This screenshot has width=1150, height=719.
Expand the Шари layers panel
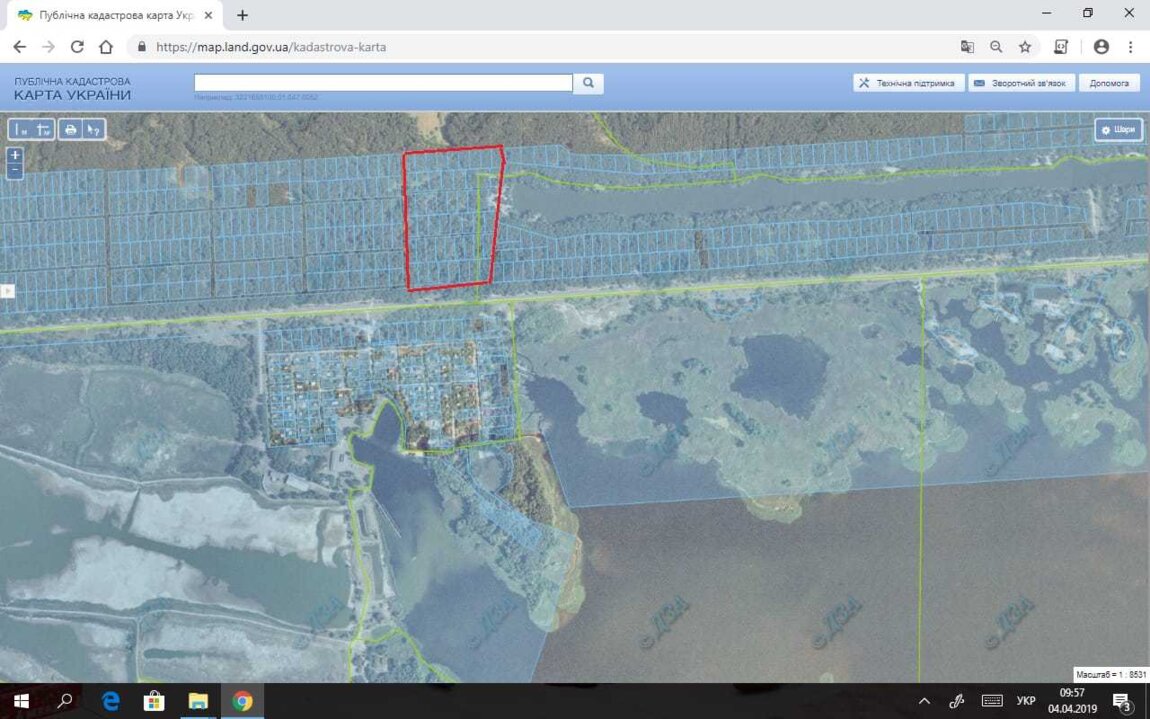click(1118, 130)
